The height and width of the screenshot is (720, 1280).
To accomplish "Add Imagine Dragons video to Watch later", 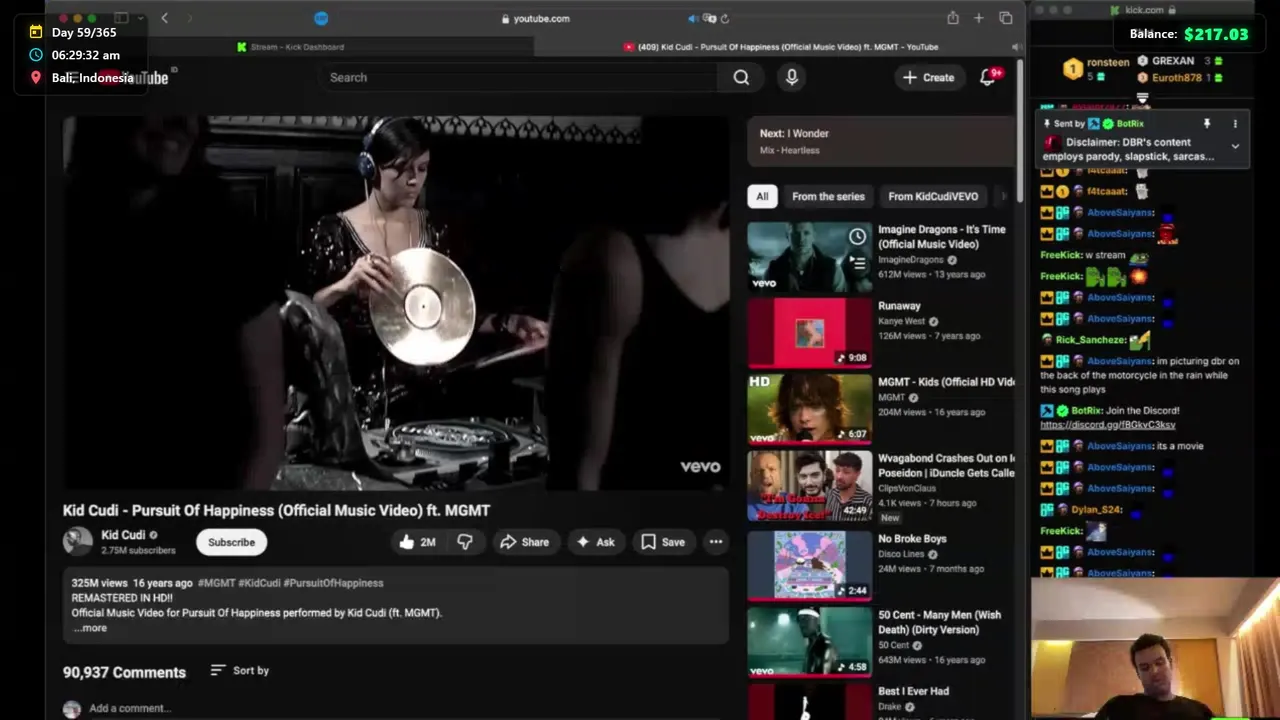I will (857, 237).
